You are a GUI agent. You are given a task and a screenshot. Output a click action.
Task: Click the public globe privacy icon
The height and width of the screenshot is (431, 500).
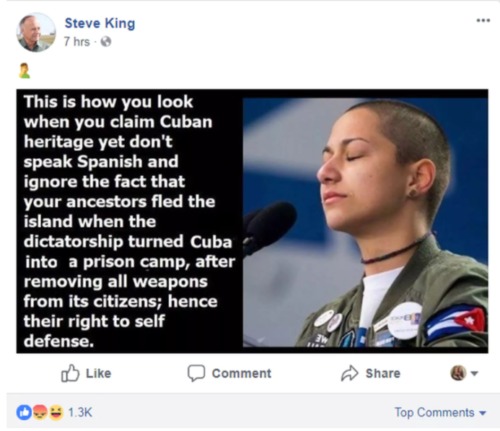(x=106, y=42)
